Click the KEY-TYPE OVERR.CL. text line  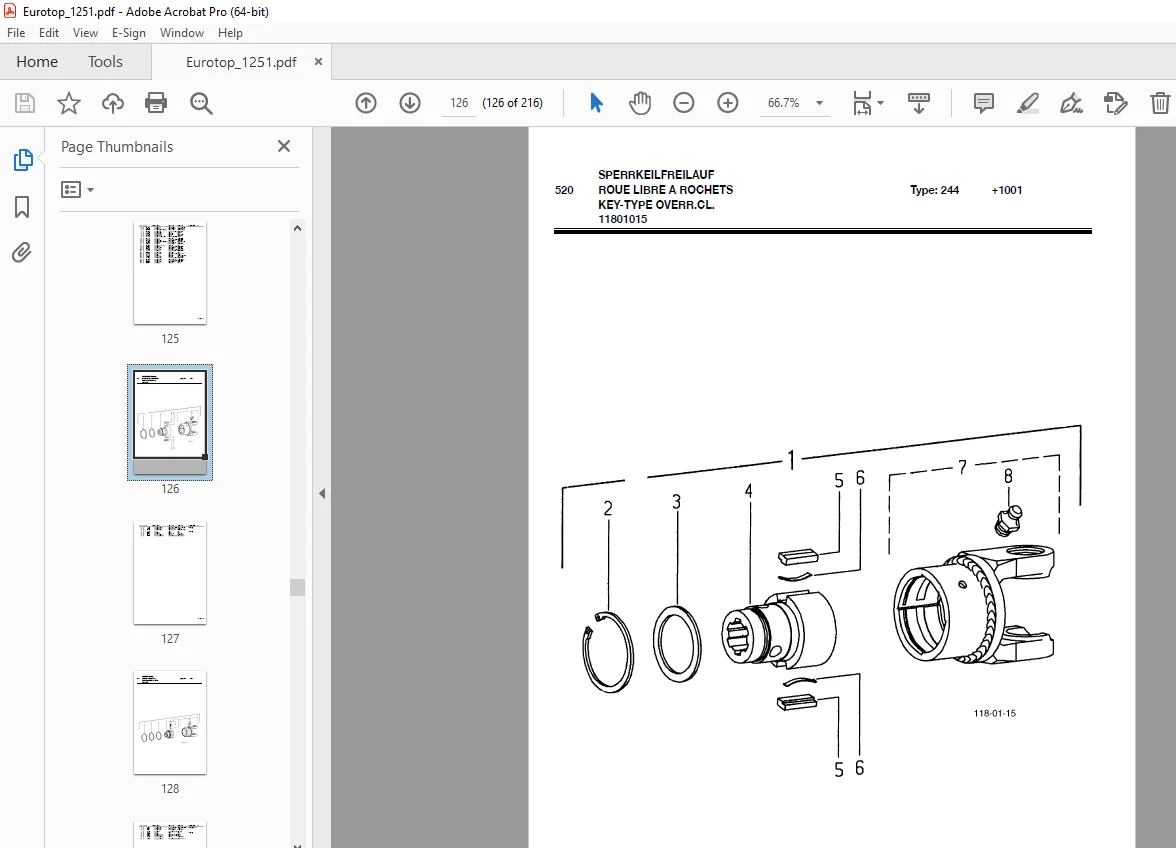click(x=656, y=205)
